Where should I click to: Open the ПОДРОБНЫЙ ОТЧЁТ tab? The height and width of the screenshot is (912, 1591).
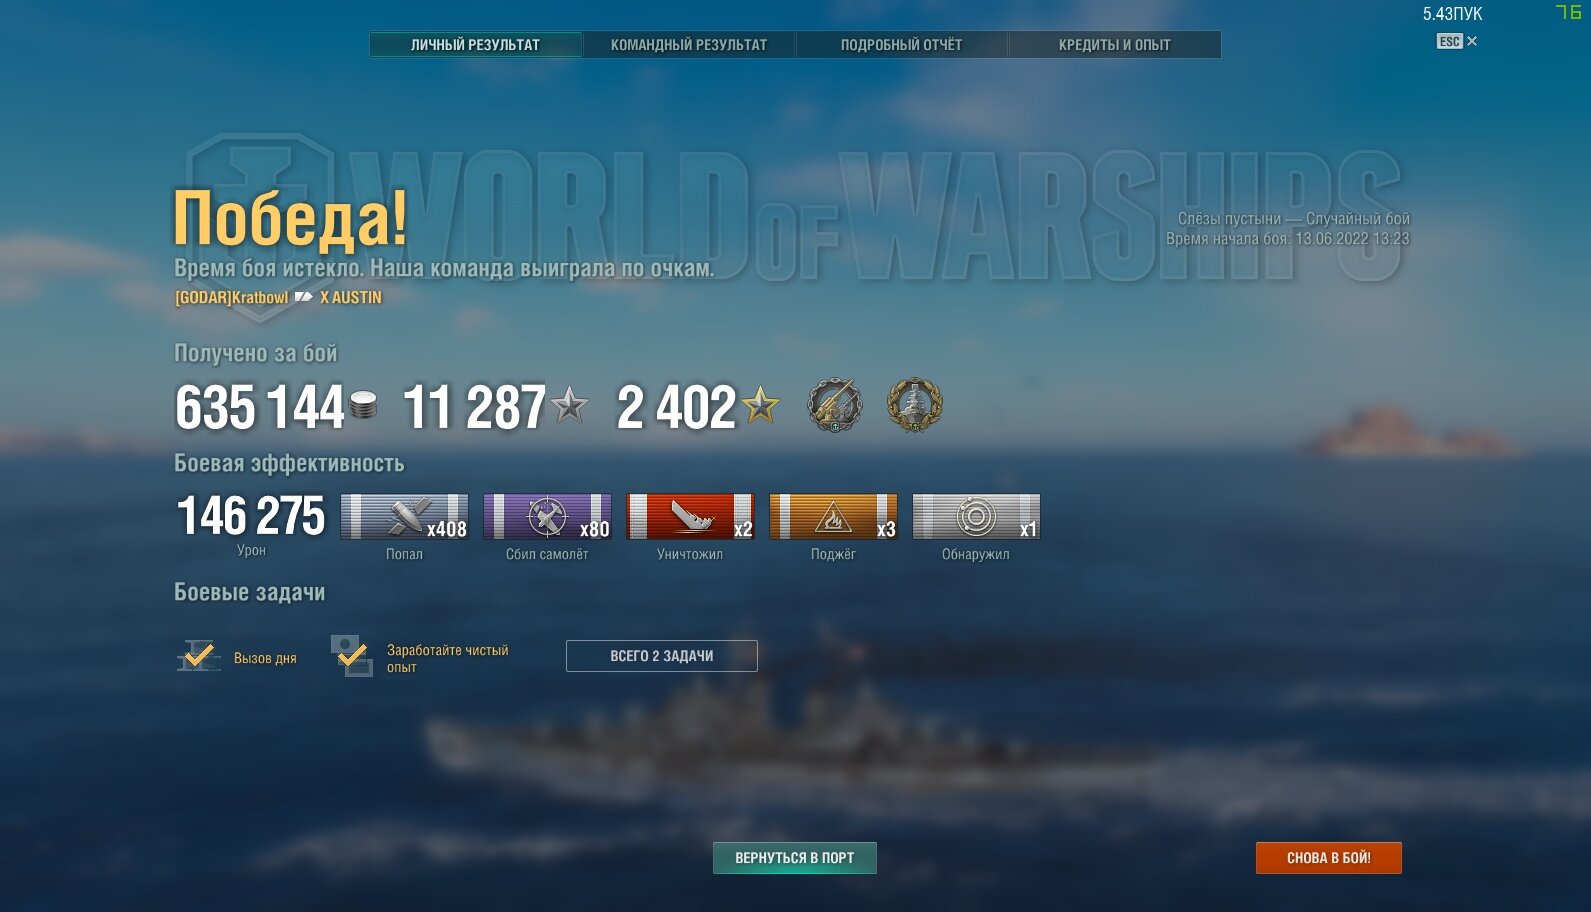click(x=902, y=45)
